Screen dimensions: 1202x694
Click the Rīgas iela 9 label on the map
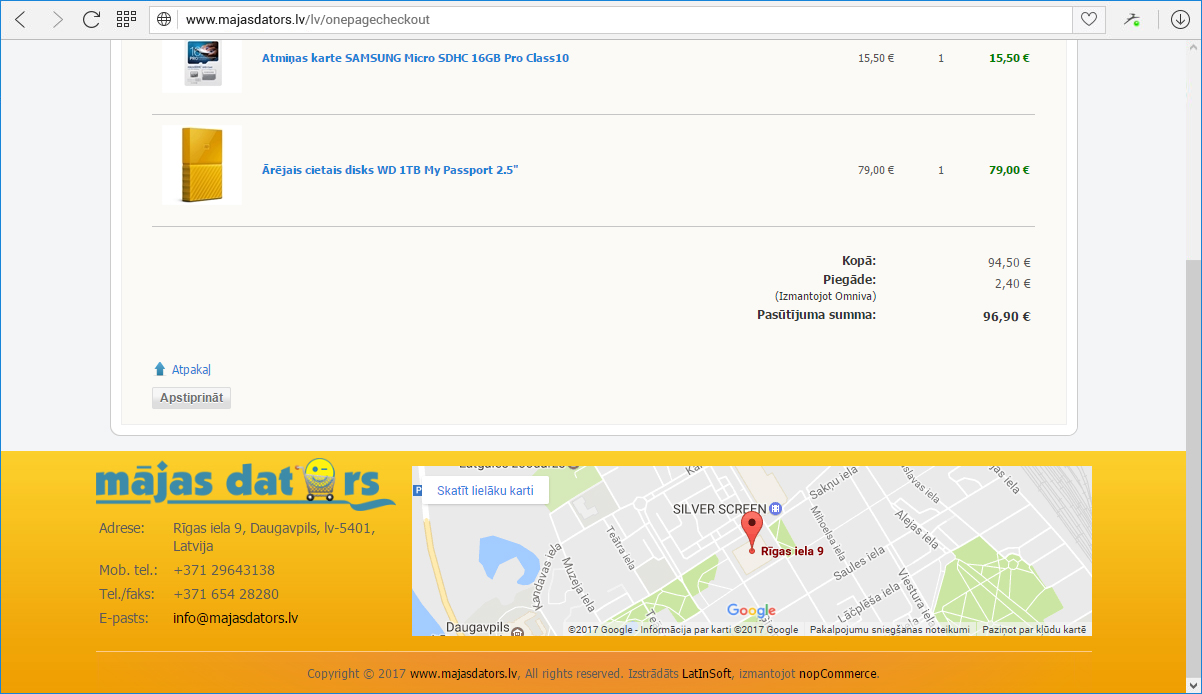(792, 551)
